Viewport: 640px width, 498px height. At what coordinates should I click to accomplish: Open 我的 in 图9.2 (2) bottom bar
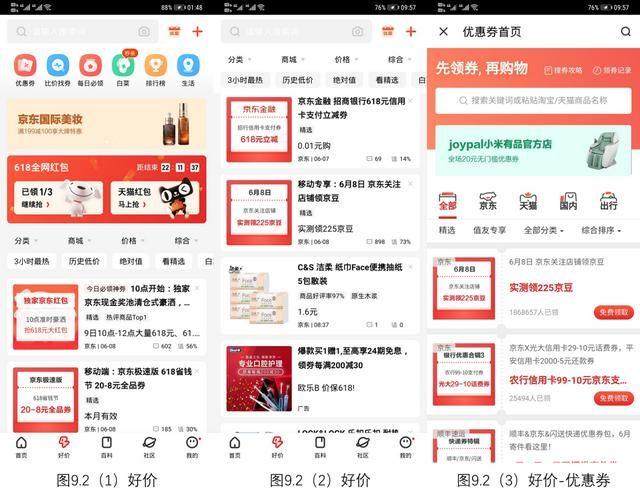406,447
